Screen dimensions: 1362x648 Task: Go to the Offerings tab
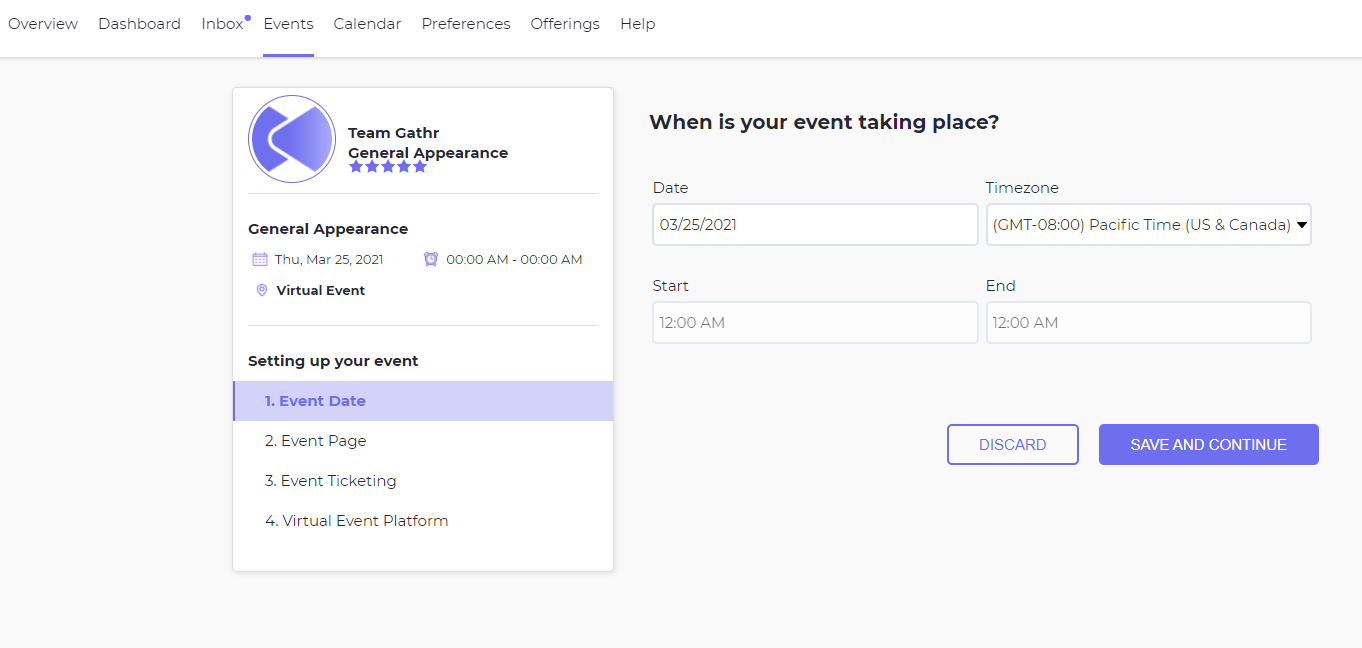(x=565, y=24)
